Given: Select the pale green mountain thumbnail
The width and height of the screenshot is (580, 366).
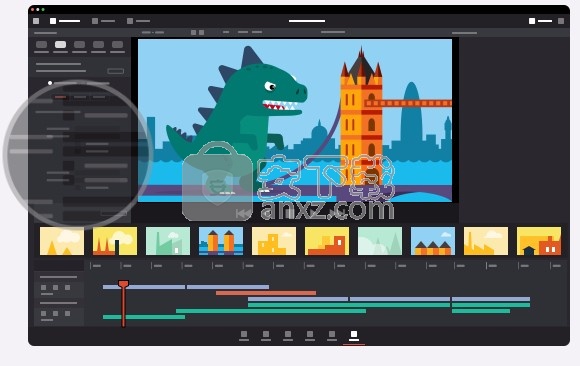Looking at the screenshot, I should [380, 241].
